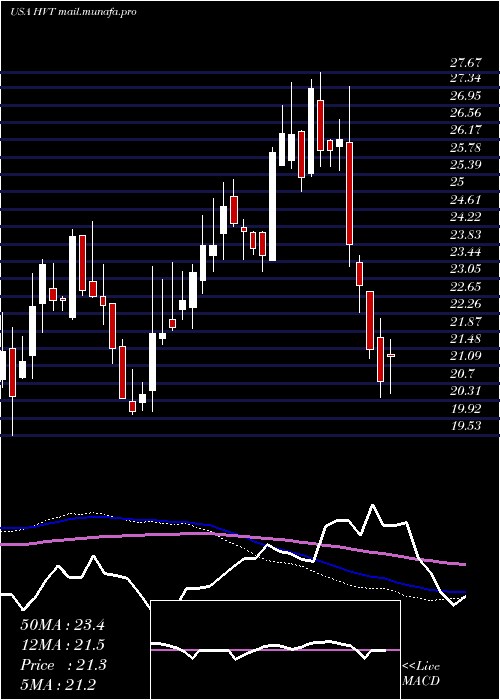500x700 pixels.
Task: Select the 24.61 price axis label
Action: pyautogui.click(x=465, y=199)
